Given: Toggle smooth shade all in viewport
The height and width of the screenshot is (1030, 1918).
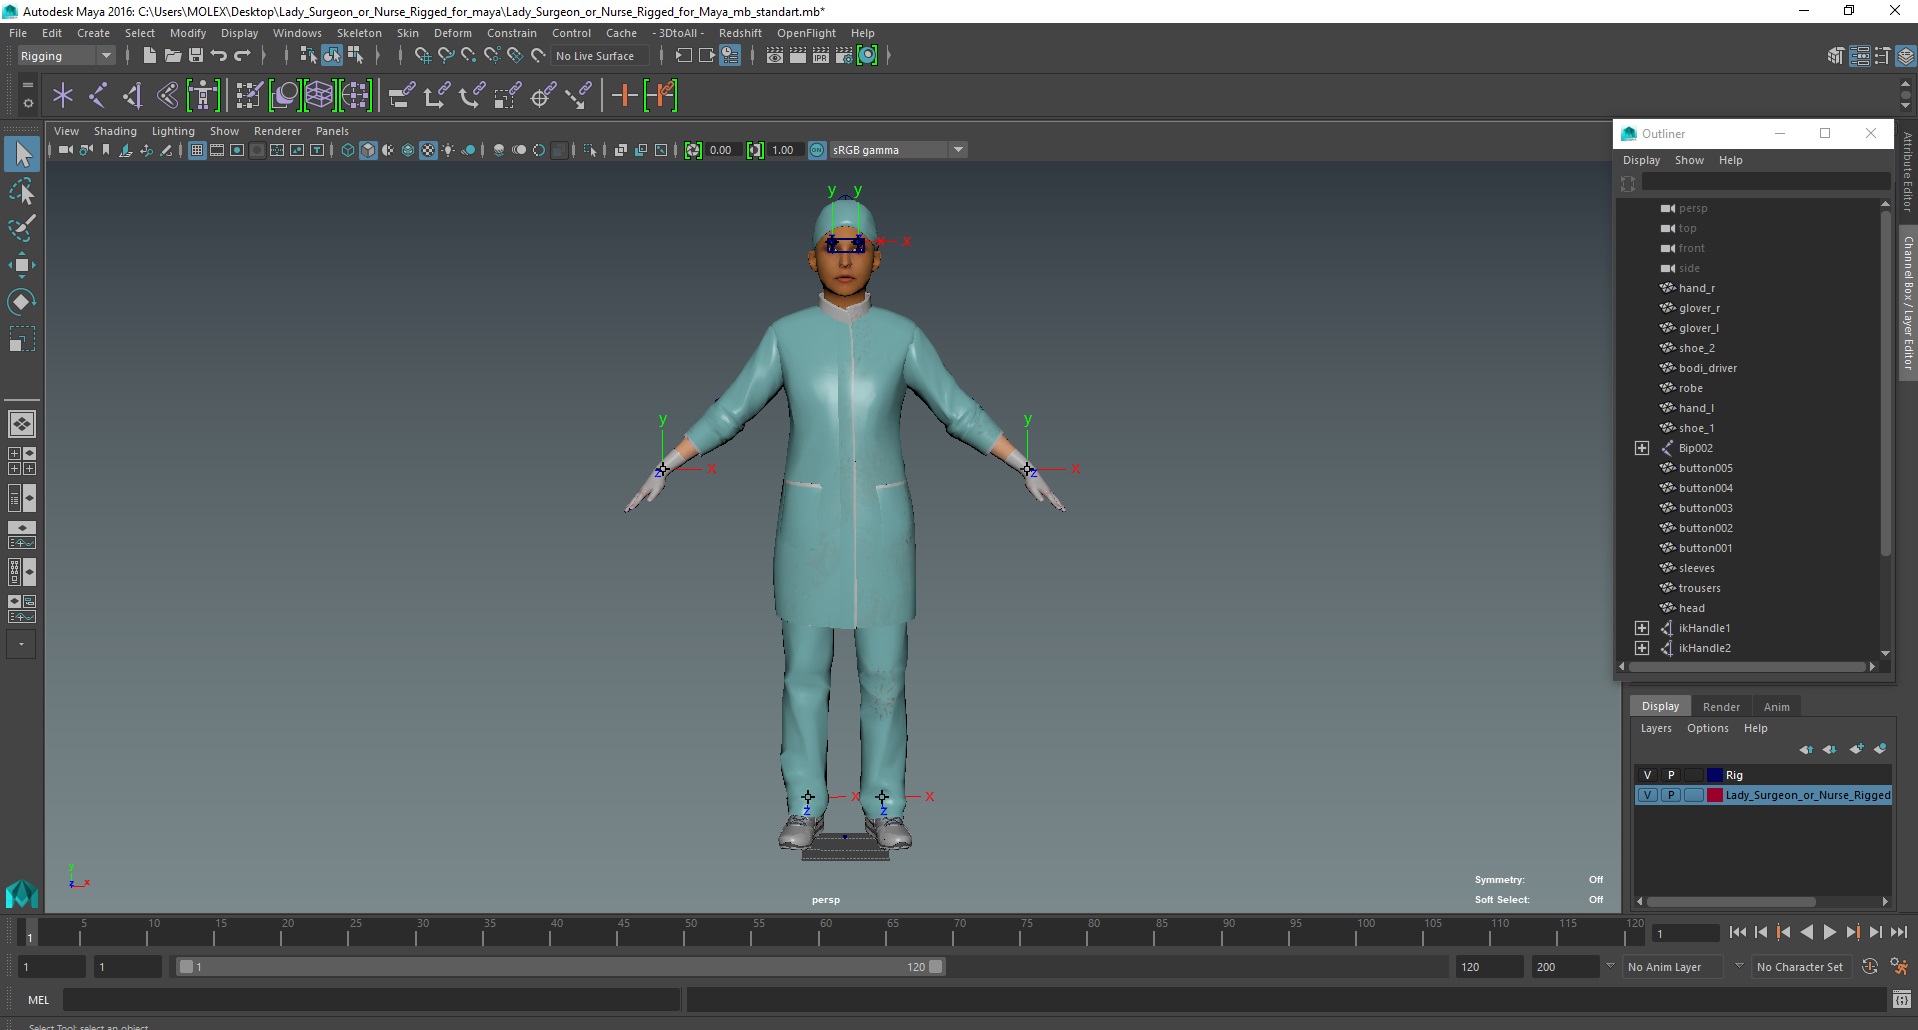Looking at the screenshot, I should (x=368, y=150).
